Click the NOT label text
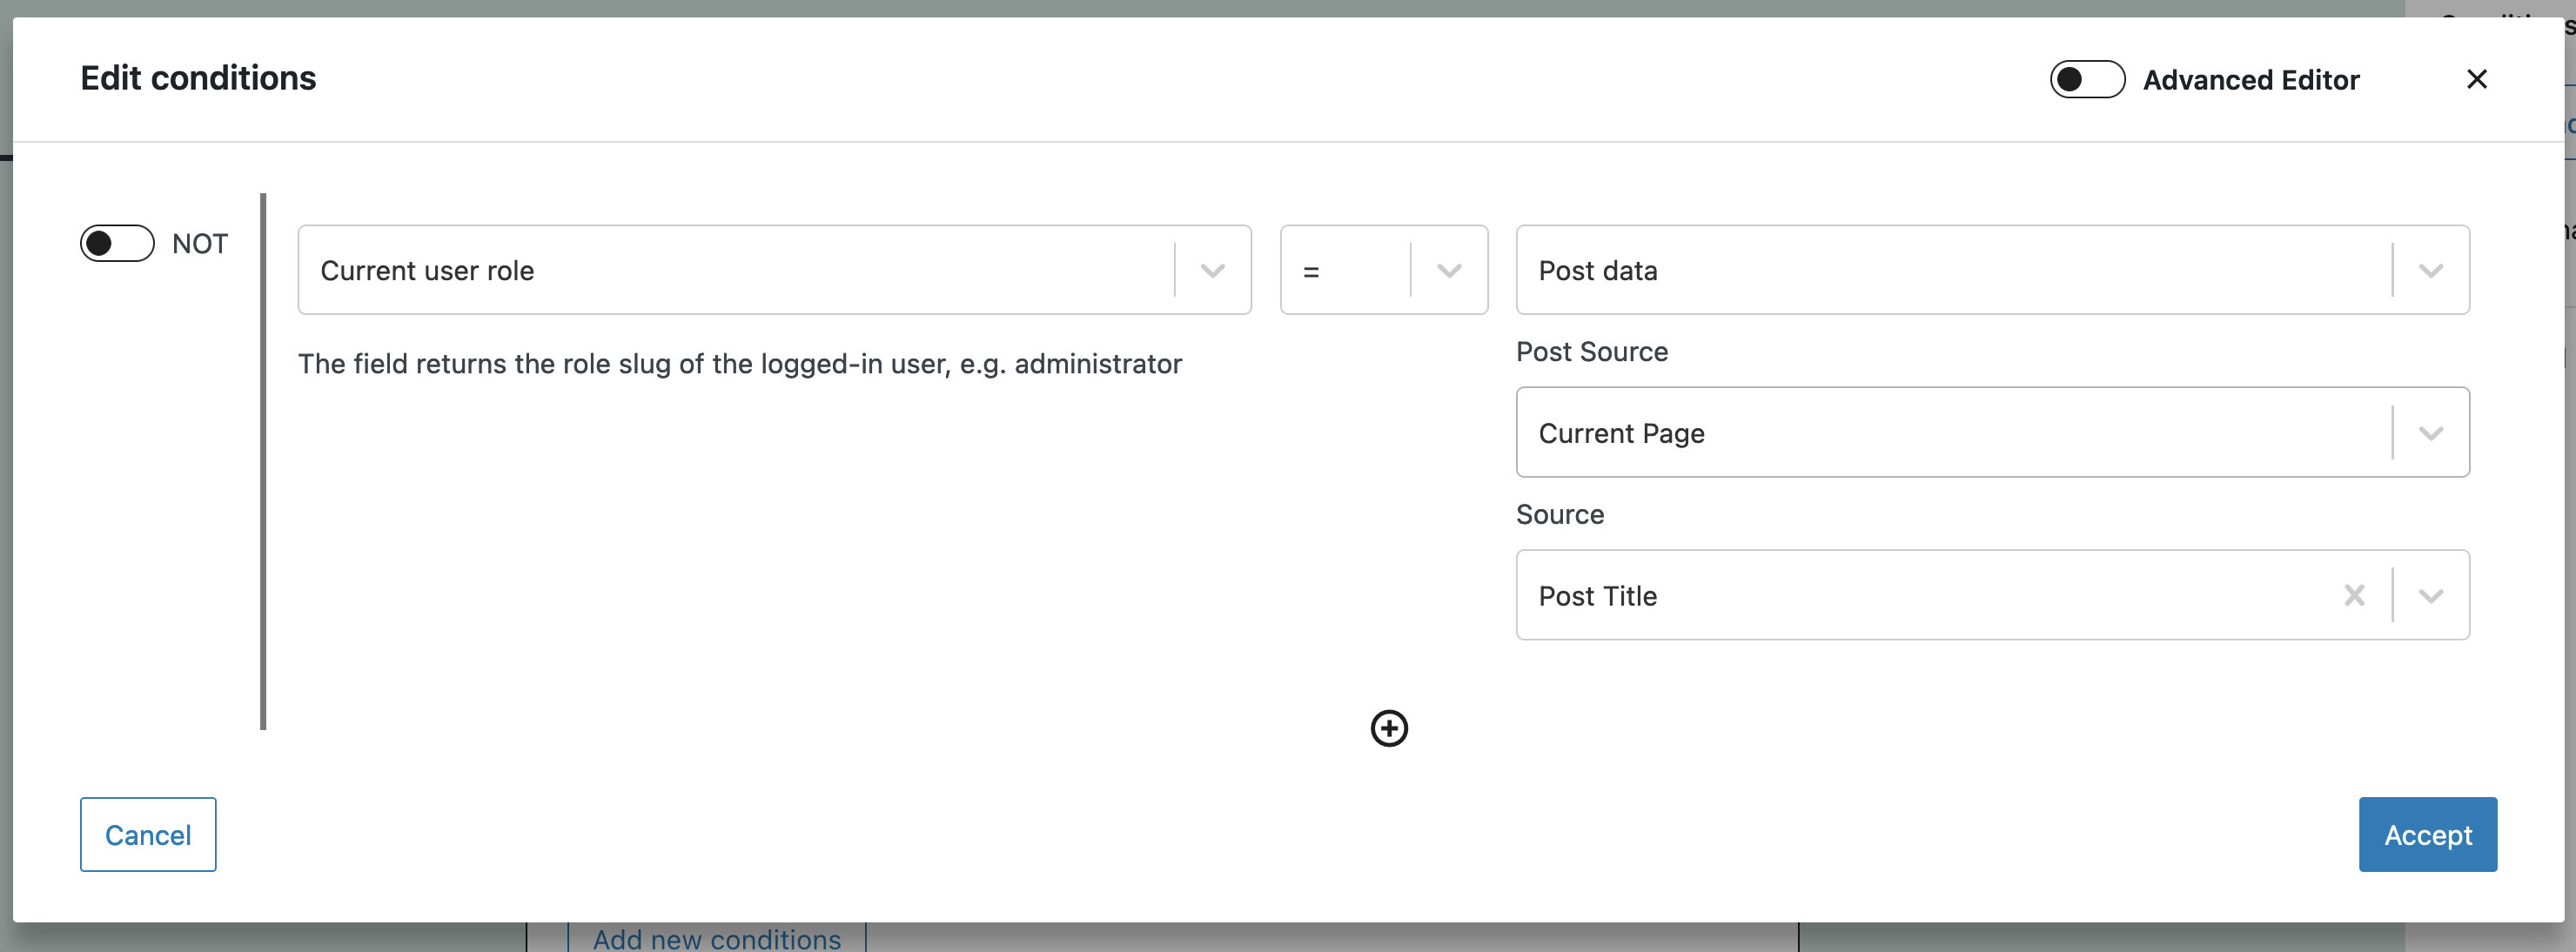Screen dimensions: 2576x952 click(200, 243)
